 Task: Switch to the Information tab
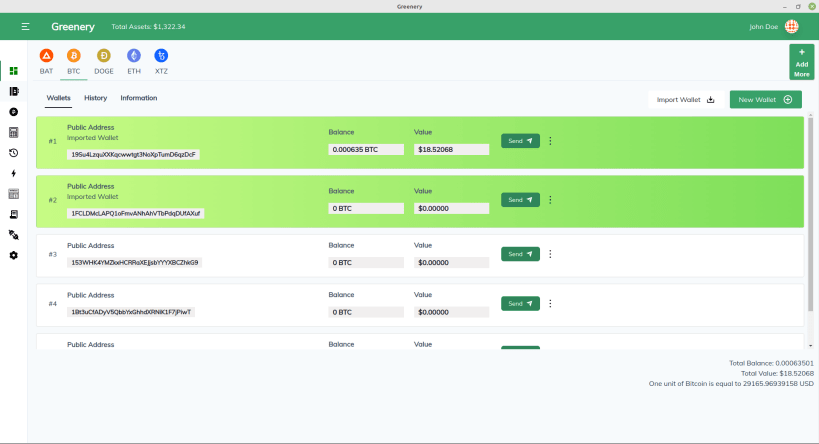(138, 98)
